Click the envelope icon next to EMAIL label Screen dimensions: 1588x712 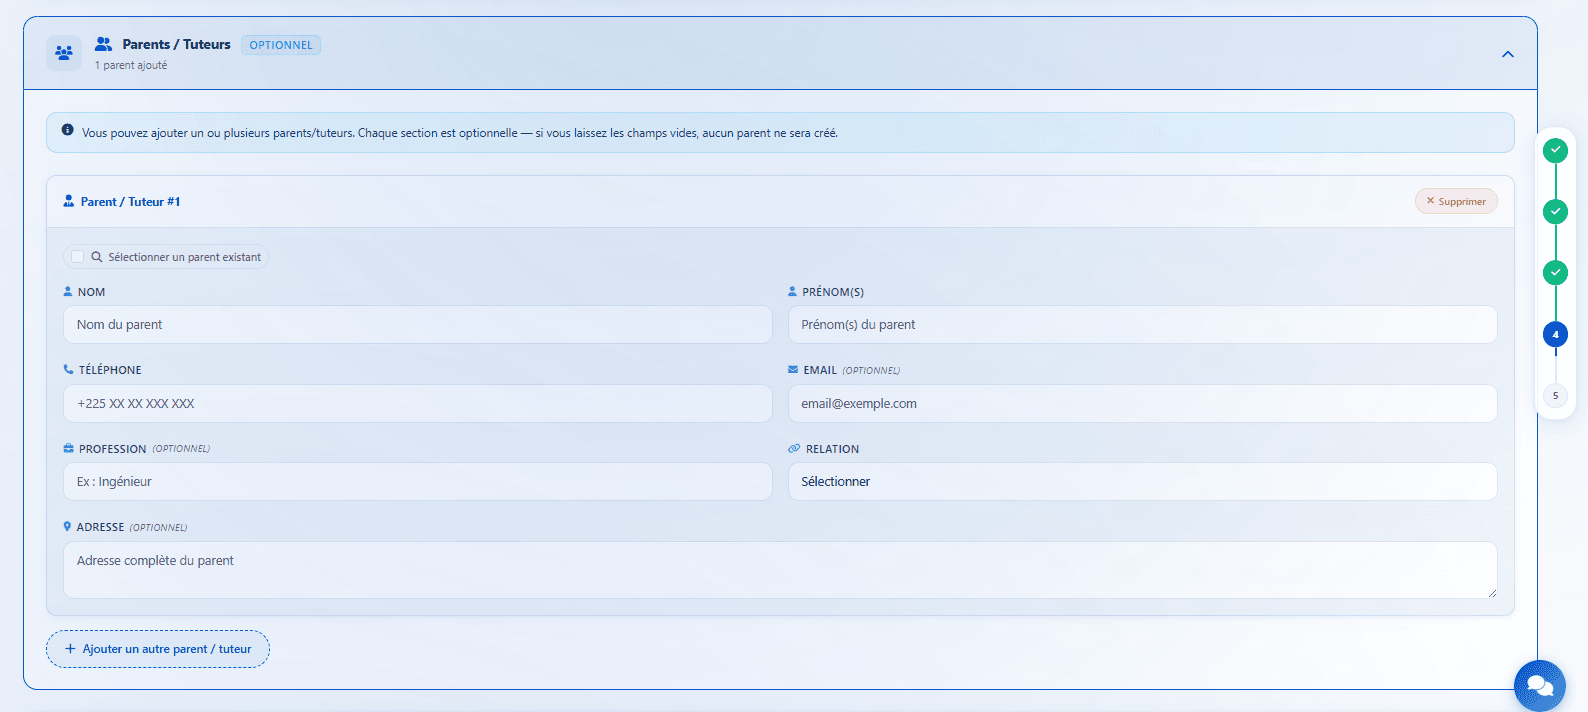793,369
